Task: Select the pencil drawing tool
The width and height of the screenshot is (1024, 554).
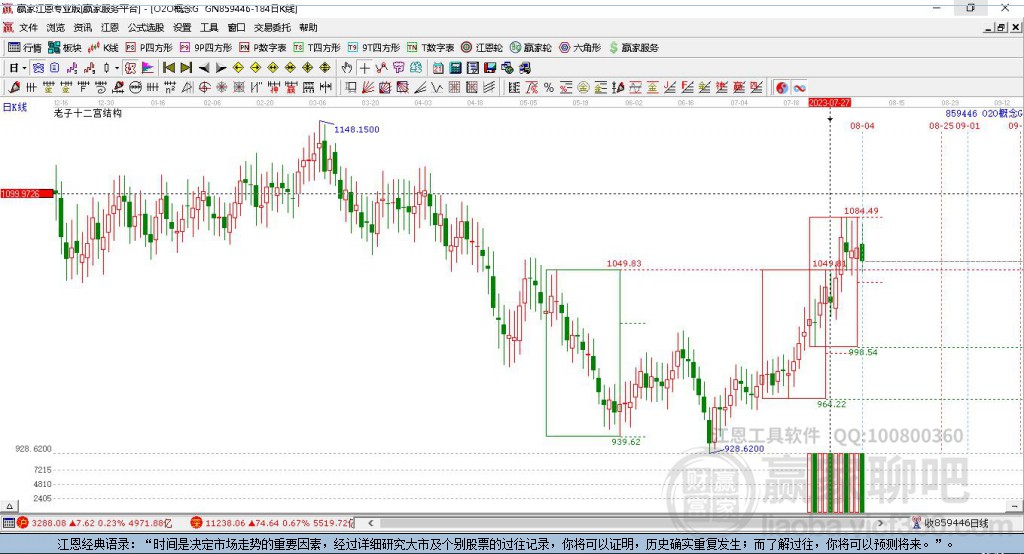Action: pyautogui.click(x=14, y=88)
